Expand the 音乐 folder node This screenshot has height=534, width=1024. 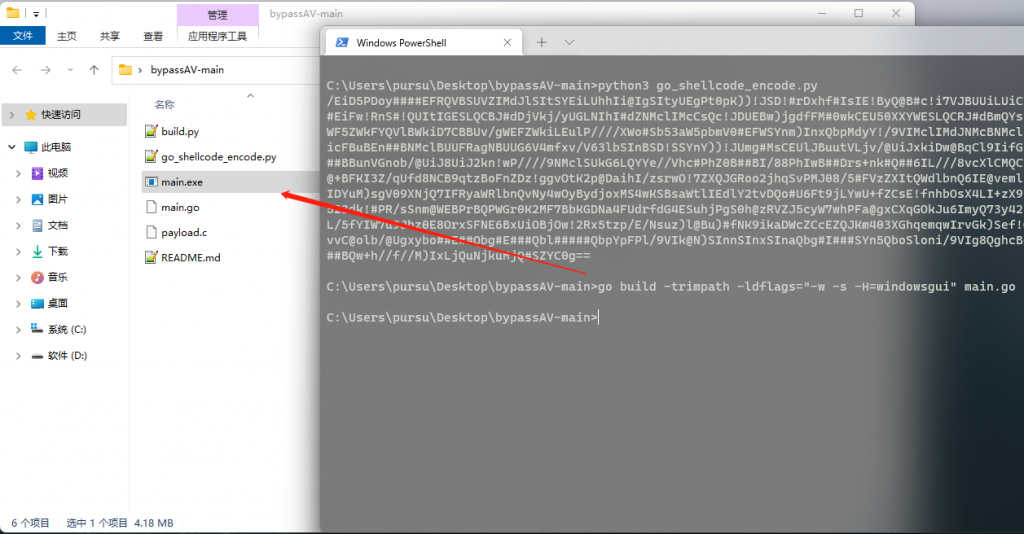[x=18, y=277]
